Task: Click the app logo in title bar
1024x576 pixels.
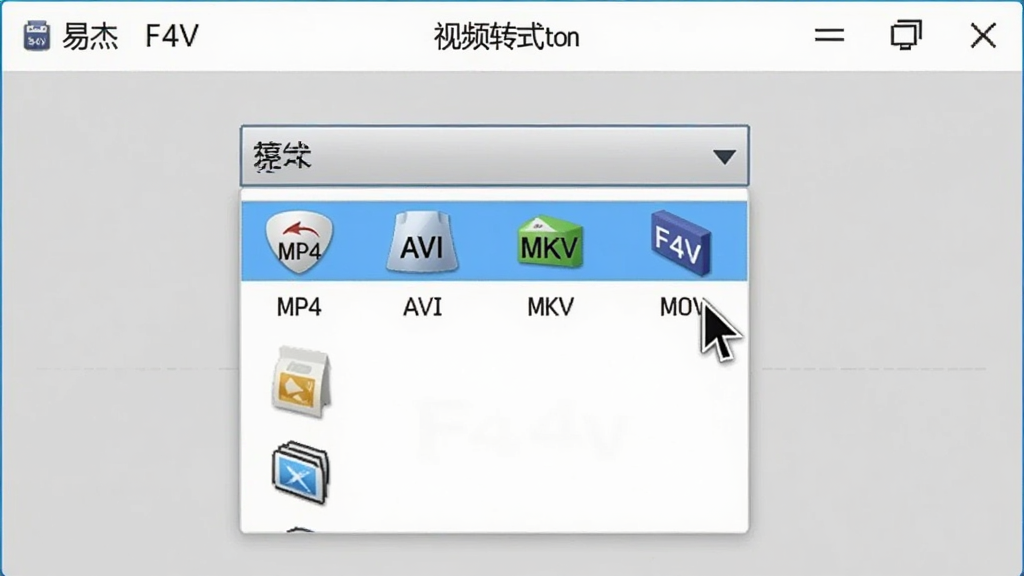Action: pyautogui.click(x=37, y=35)
